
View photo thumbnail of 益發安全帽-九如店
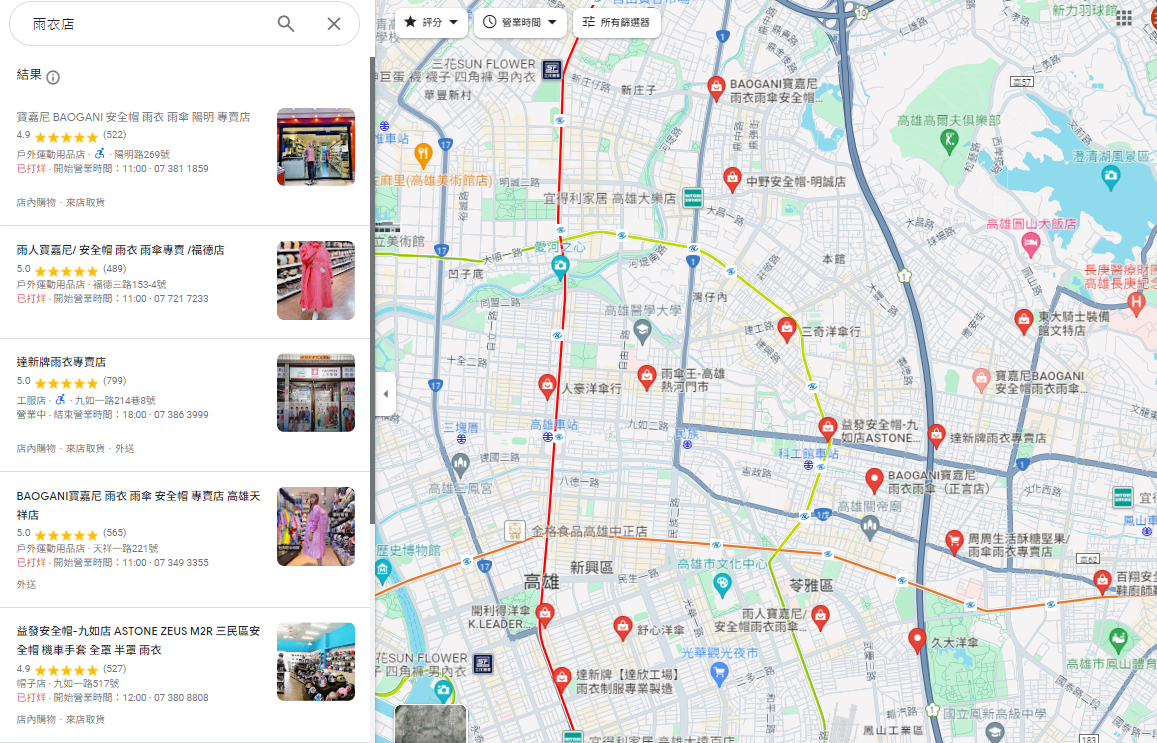pyautogui.click(x=316, y=662)
